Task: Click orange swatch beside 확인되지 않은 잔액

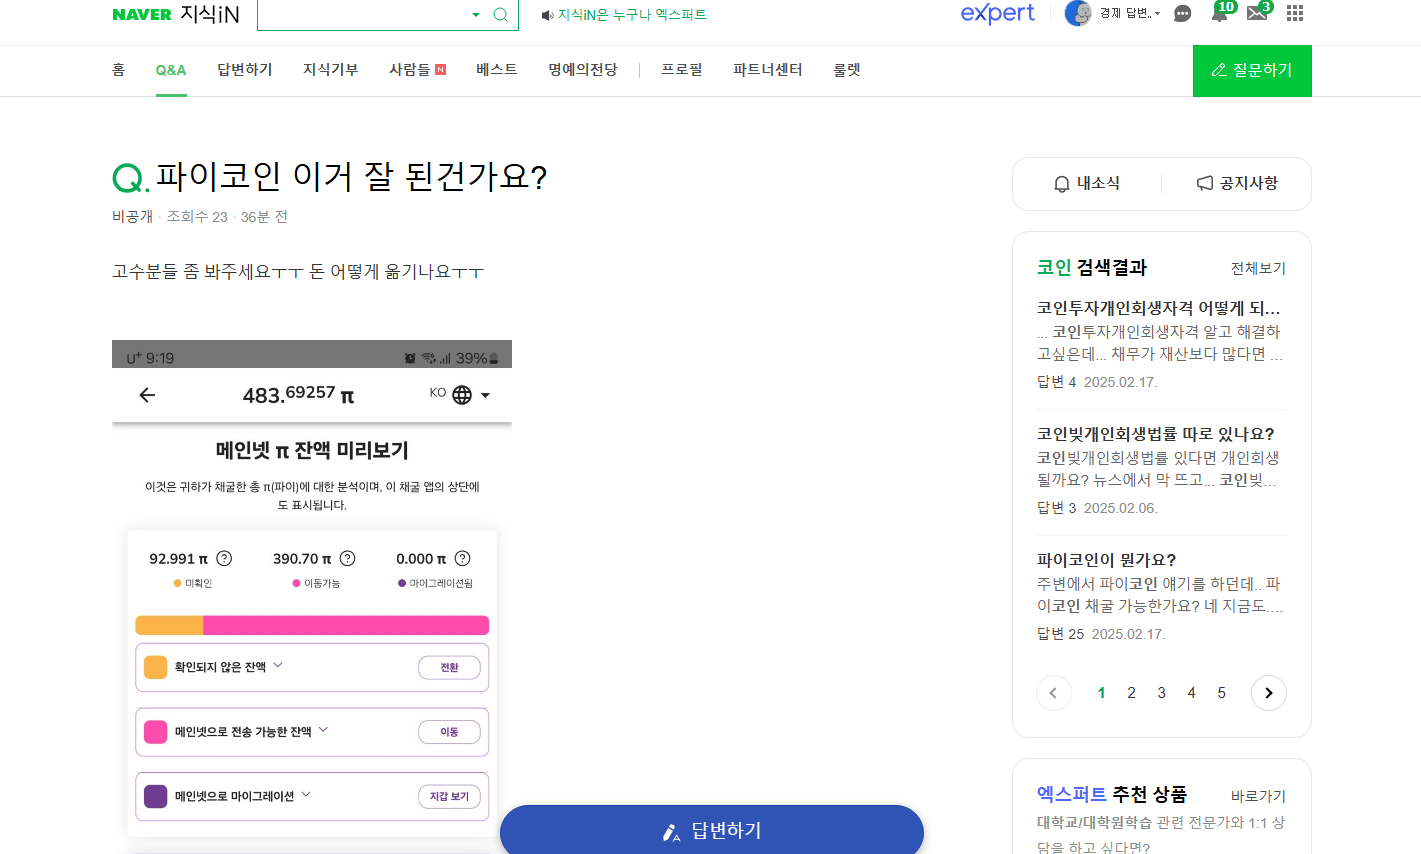Action: coord(156,667)
